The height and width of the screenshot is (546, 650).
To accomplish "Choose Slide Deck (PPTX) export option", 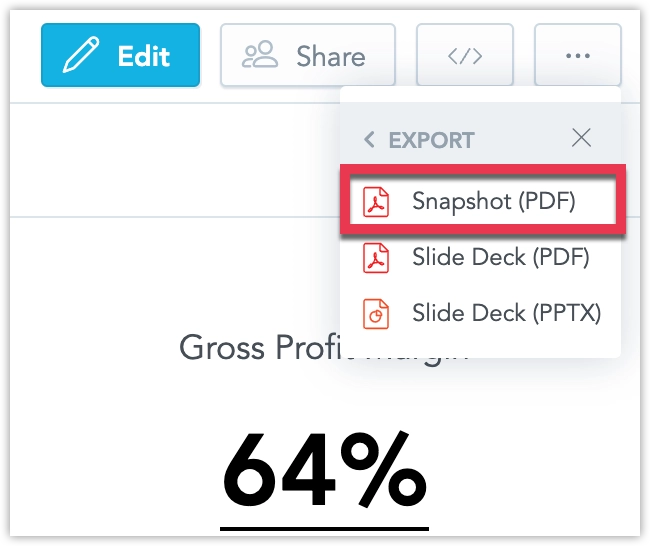I will tap(480, 313).
